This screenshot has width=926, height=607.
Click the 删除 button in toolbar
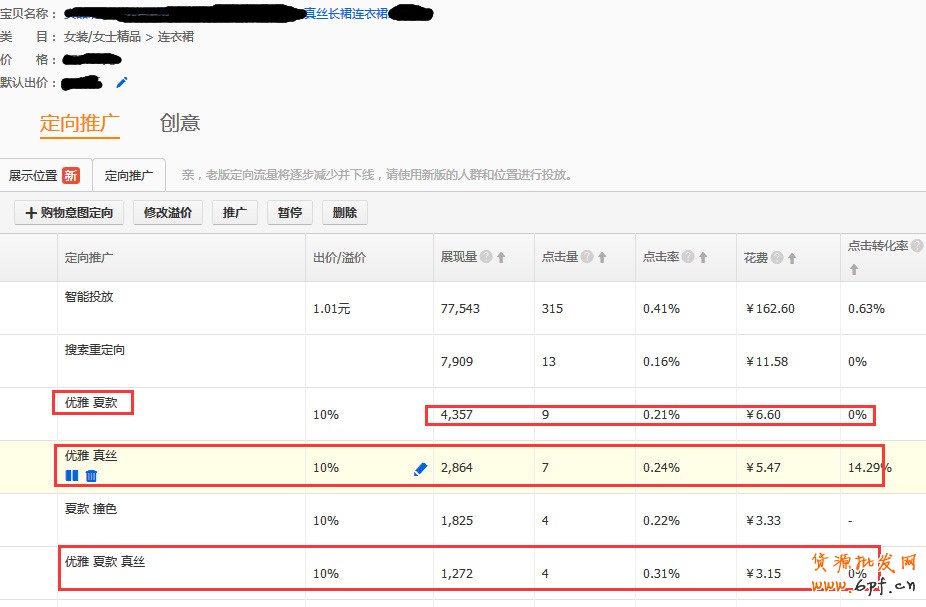344,213
